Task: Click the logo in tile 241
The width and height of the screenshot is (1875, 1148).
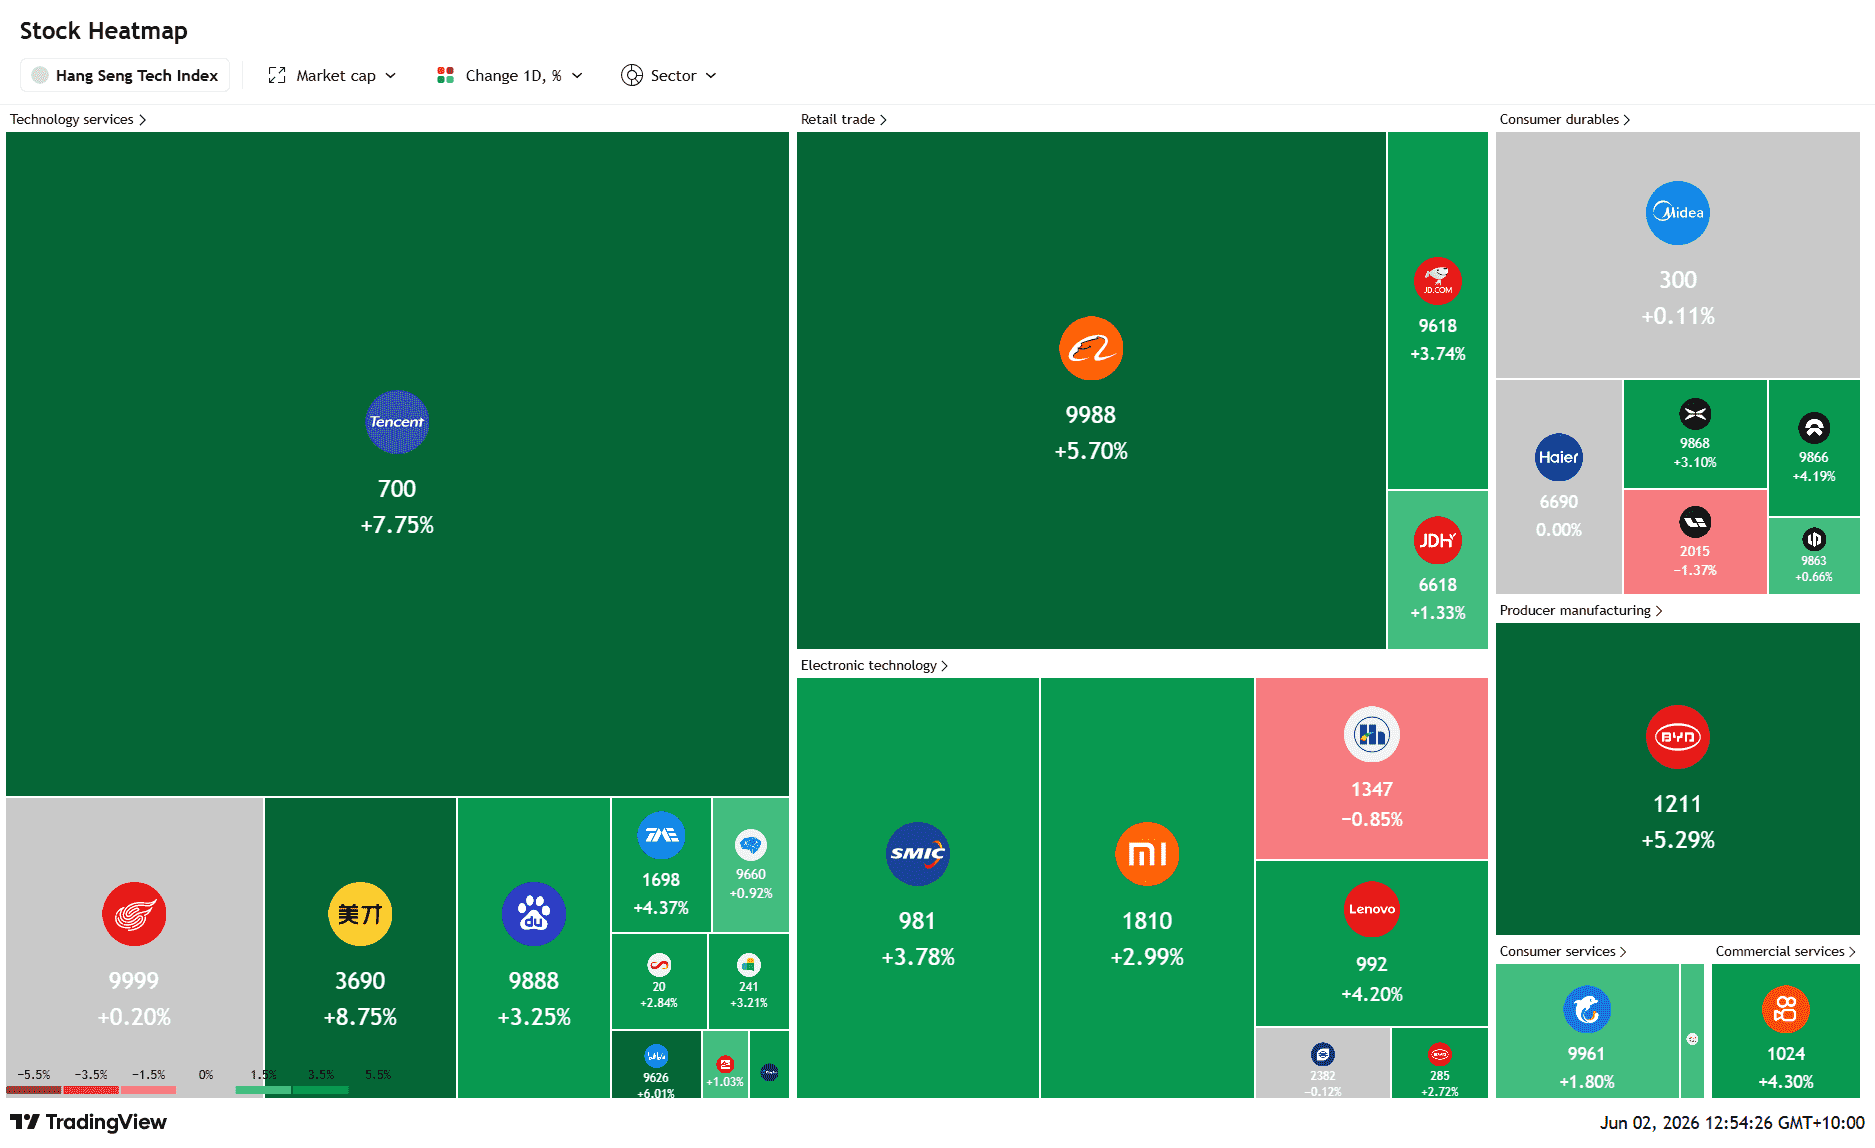Action: pos(749,965)
